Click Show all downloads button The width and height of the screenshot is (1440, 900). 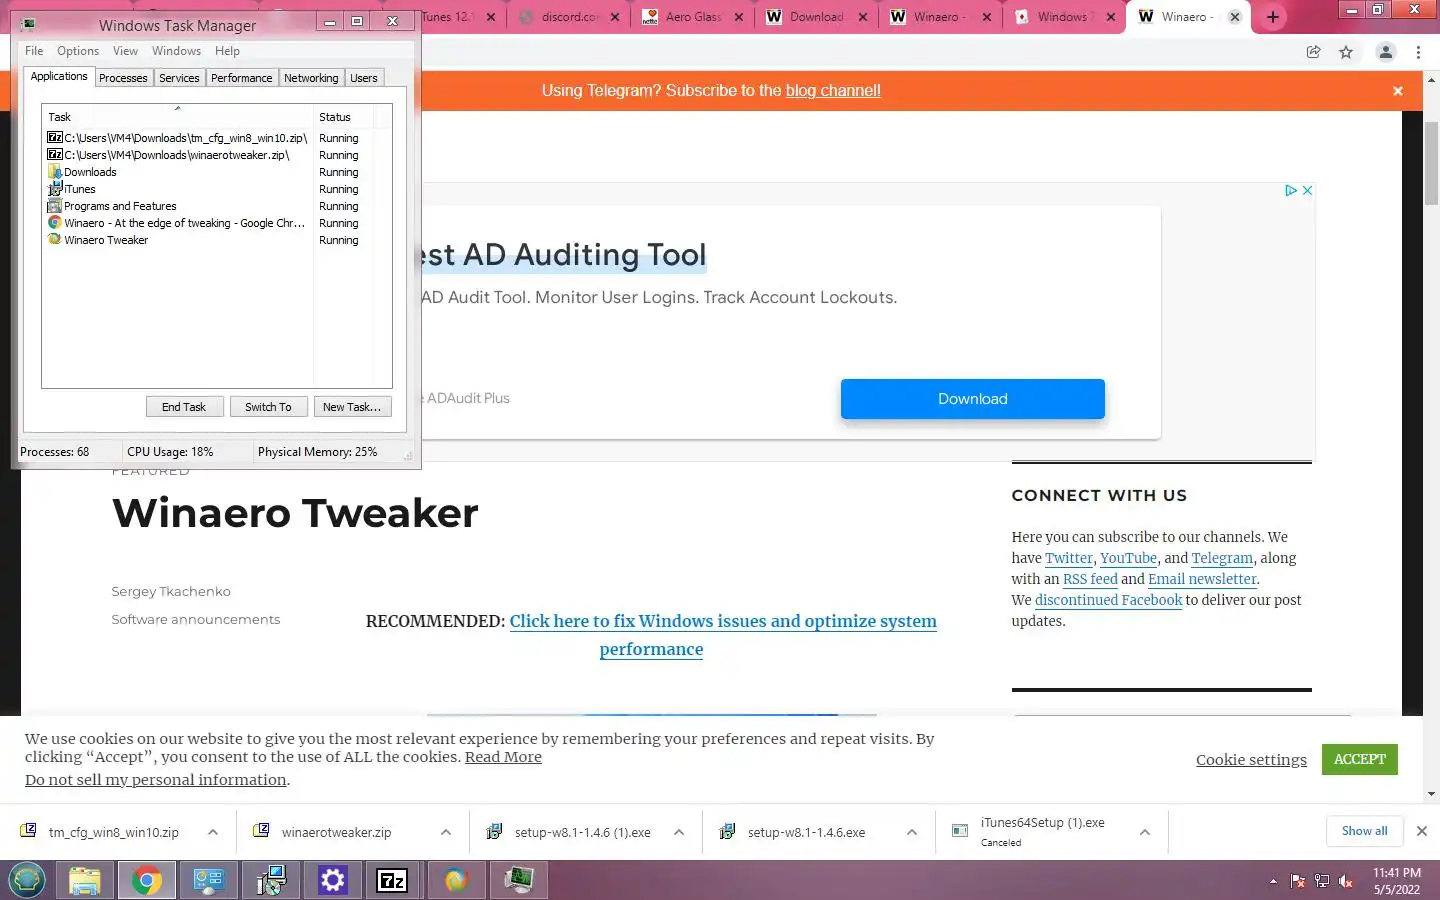pos(1364,831)
